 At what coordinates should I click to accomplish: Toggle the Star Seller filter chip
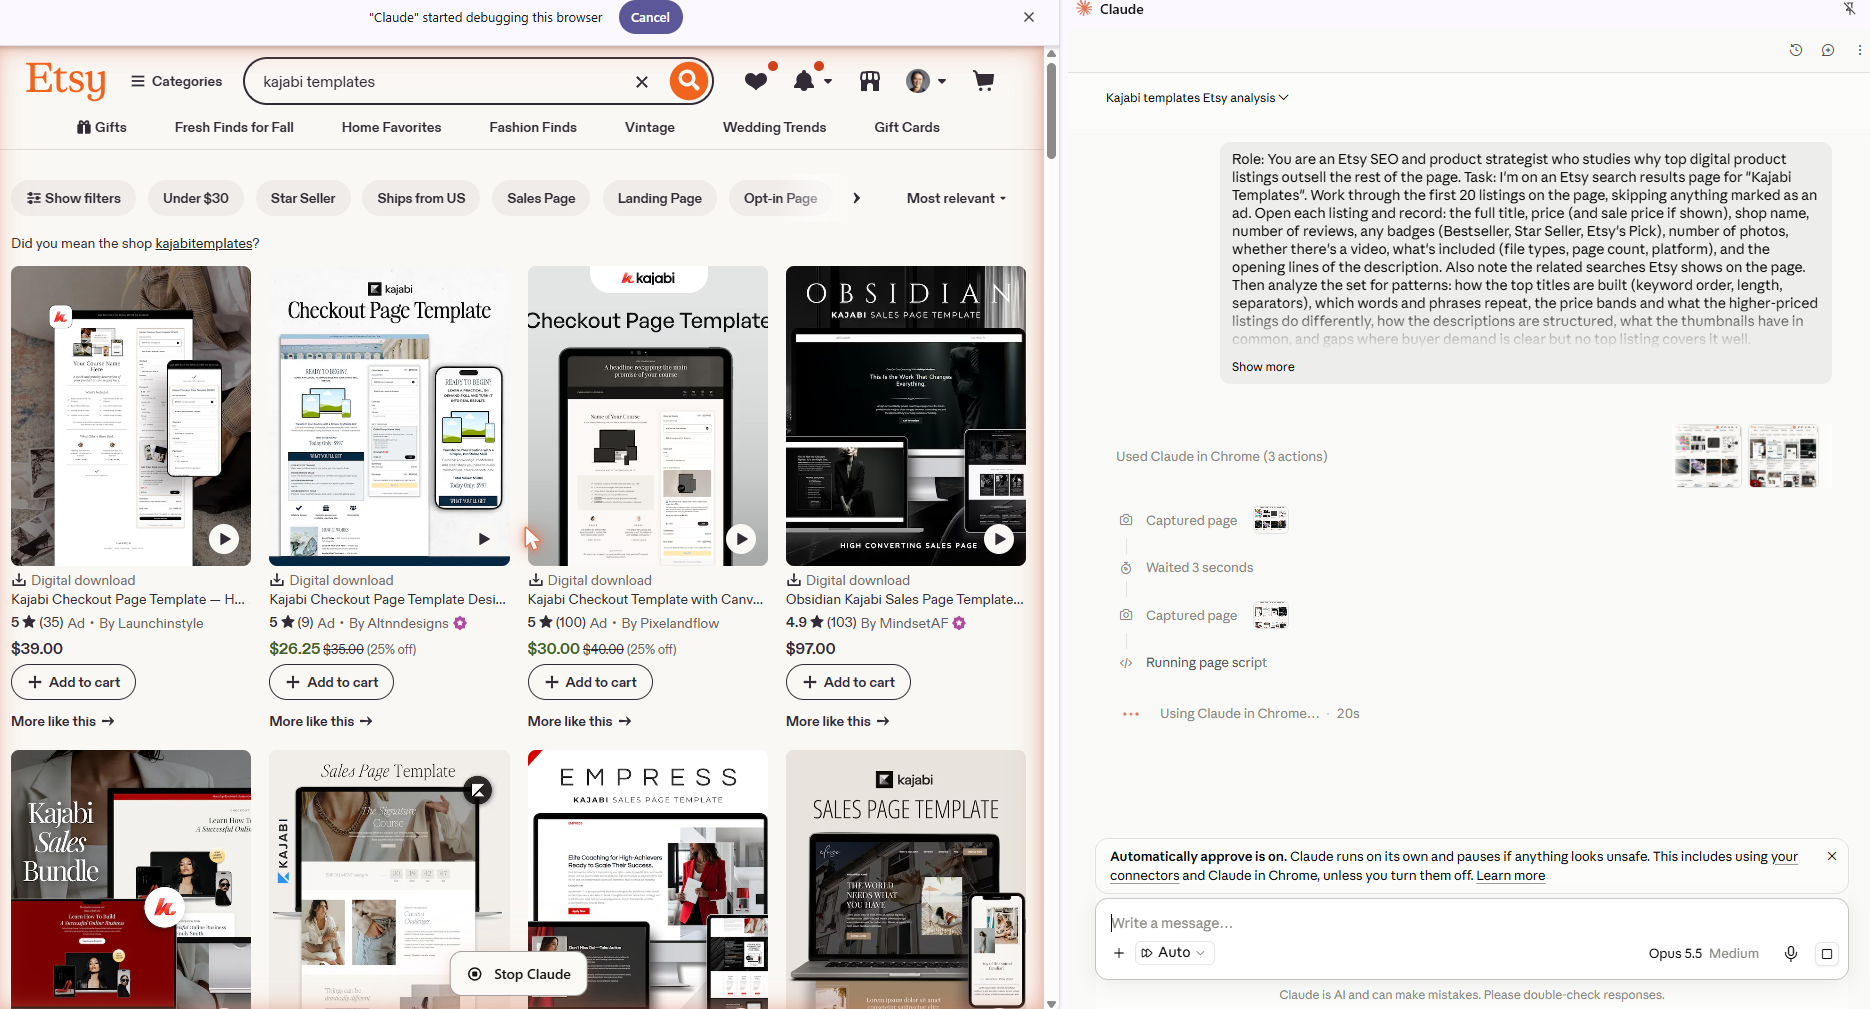(x=303, y=198)
